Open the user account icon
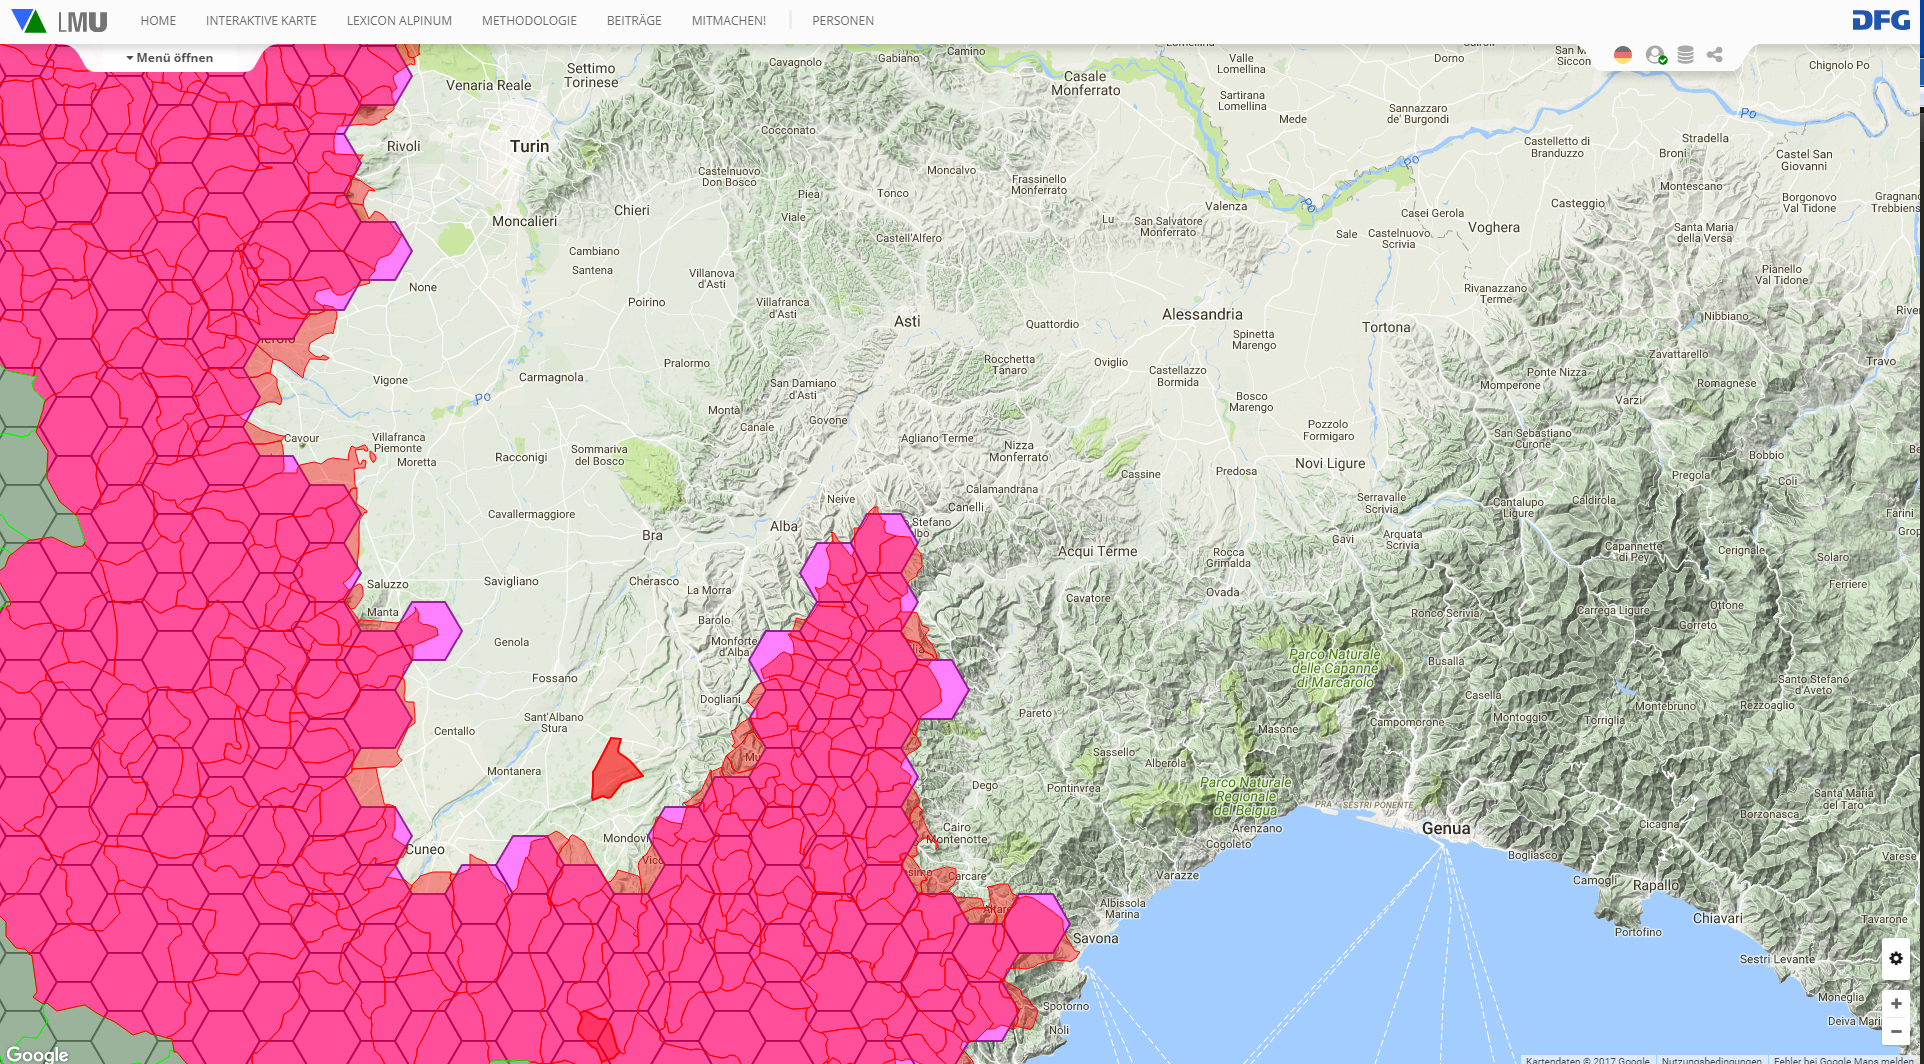The width and height of the screenshot is (1924, 1064). tap(1655, 55)
